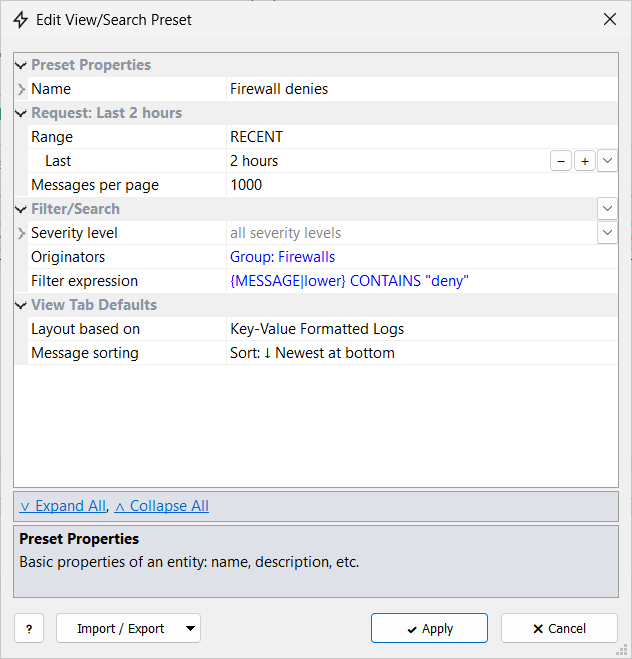Select the Message sorting label
Screen dimensions: 632x659
(x=85, y=353)
